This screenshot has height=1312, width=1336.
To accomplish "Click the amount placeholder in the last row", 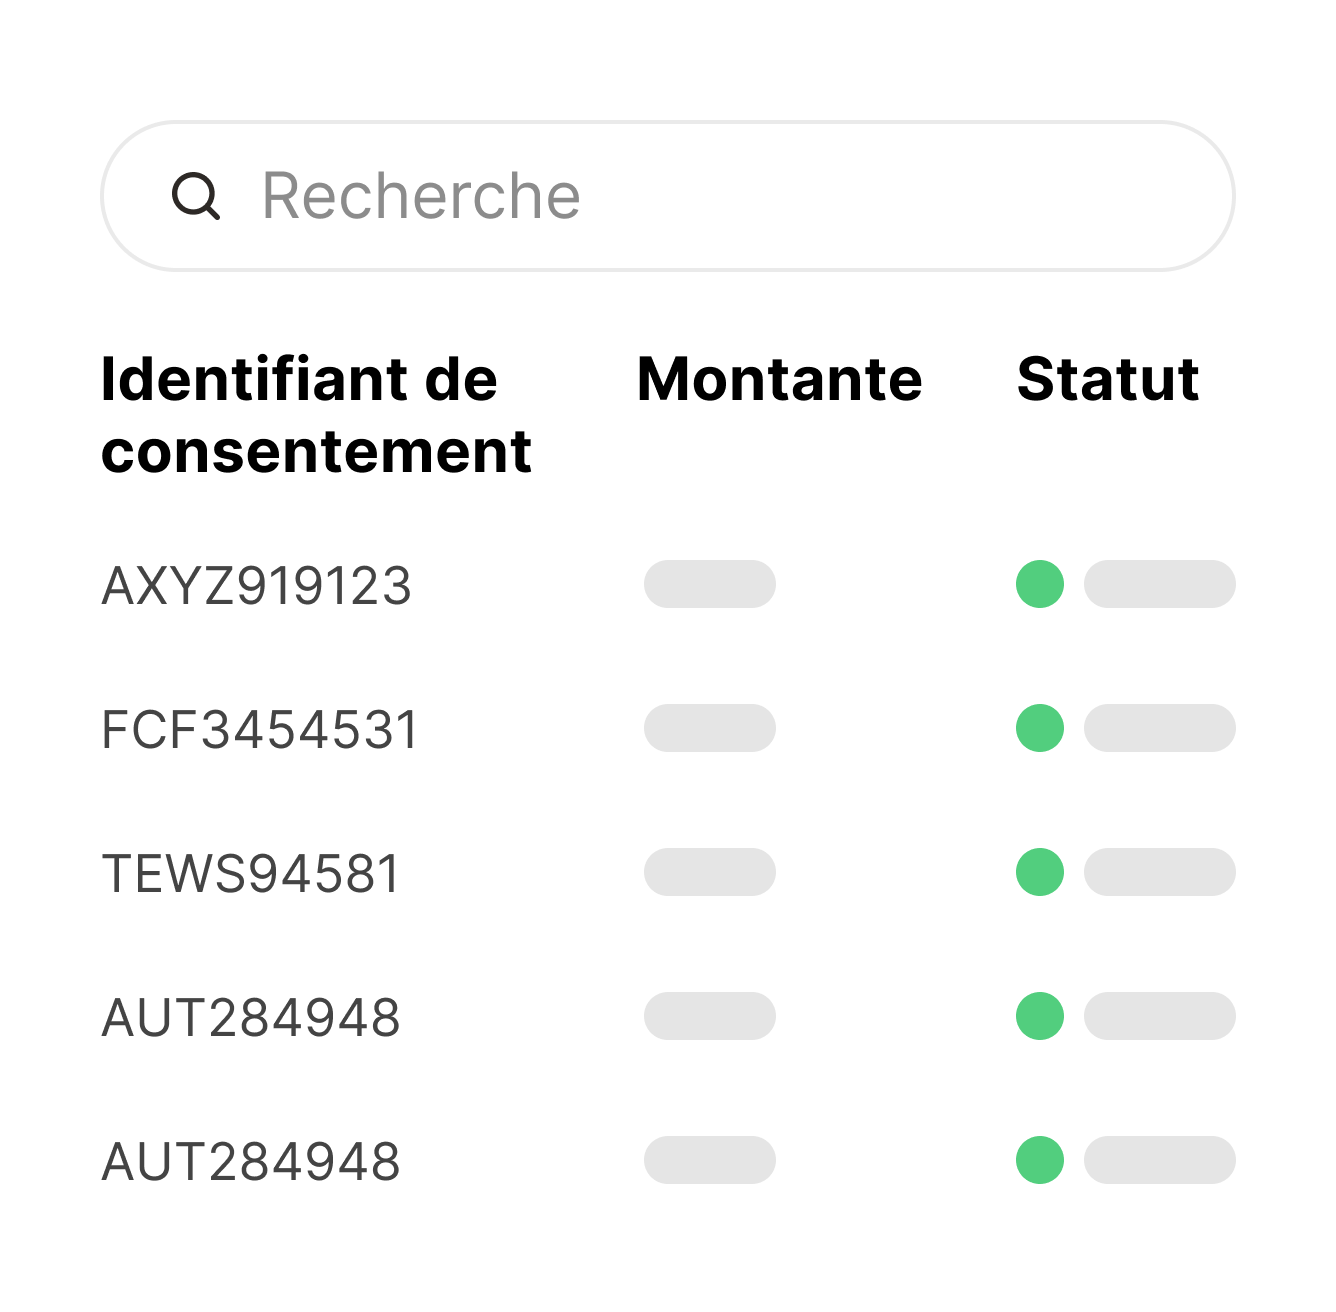I will [710, 1160].
